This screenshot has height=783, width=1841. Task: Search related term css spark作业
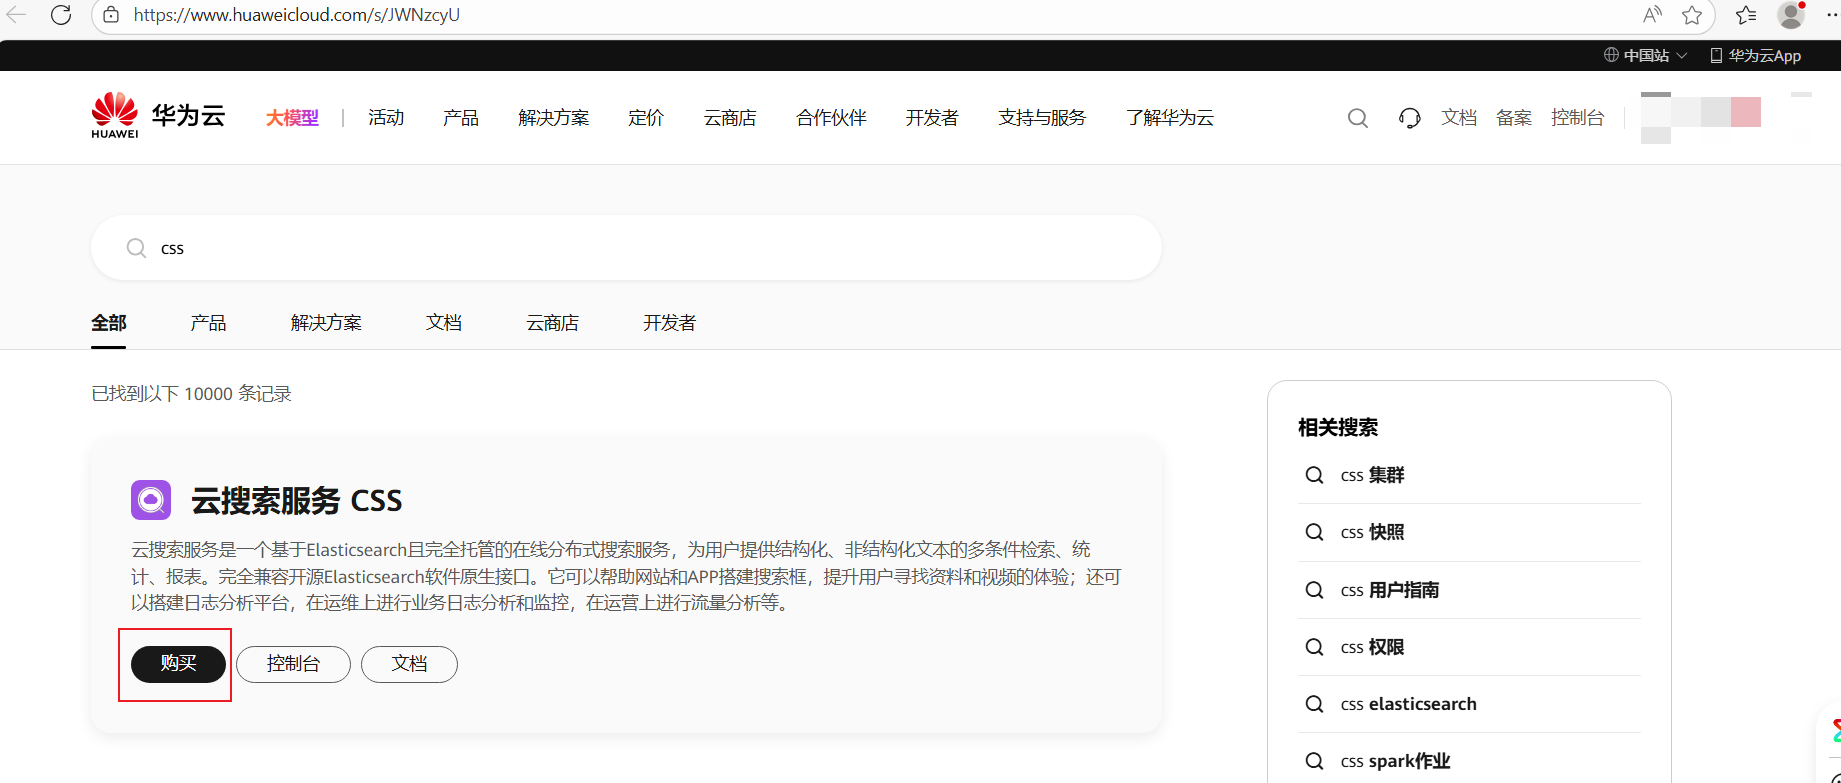pyautogui.click(x=1395, y=761)
